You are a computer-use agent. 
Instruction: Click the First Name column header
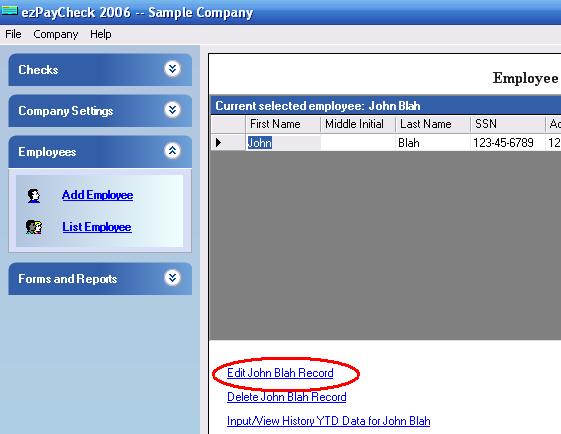point(283,124)
